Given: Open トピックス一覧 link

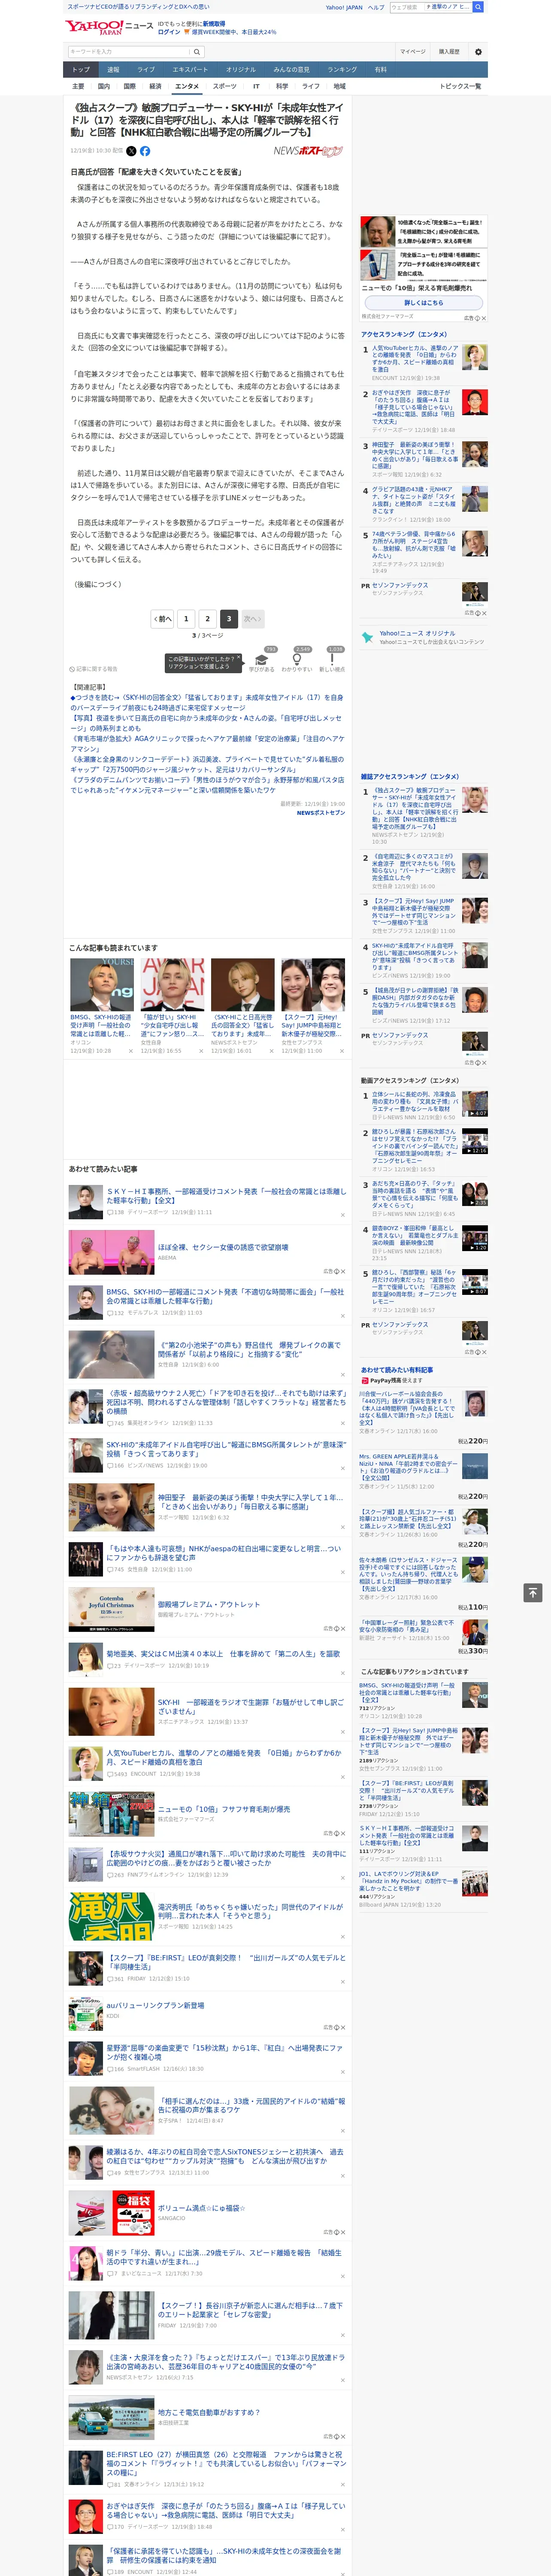Looking at the screenshot, I should (x=460, y=86).
